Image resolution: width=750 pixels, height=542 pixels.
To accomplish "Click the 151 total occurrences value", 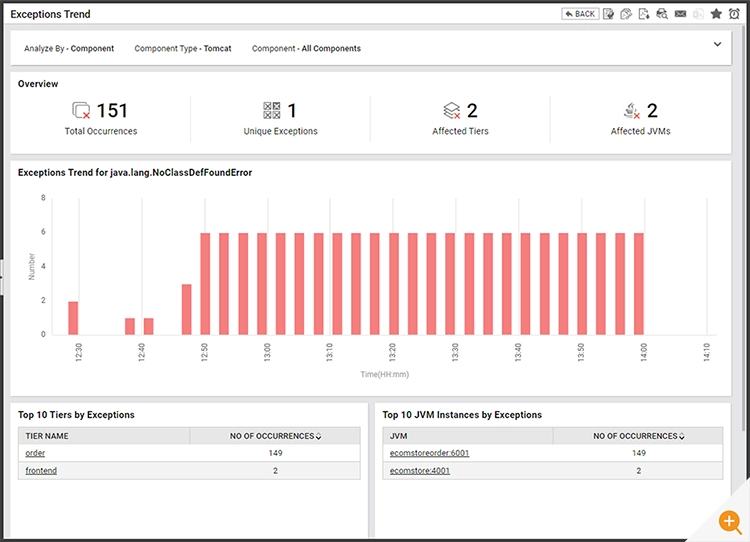I will point(112,111).
